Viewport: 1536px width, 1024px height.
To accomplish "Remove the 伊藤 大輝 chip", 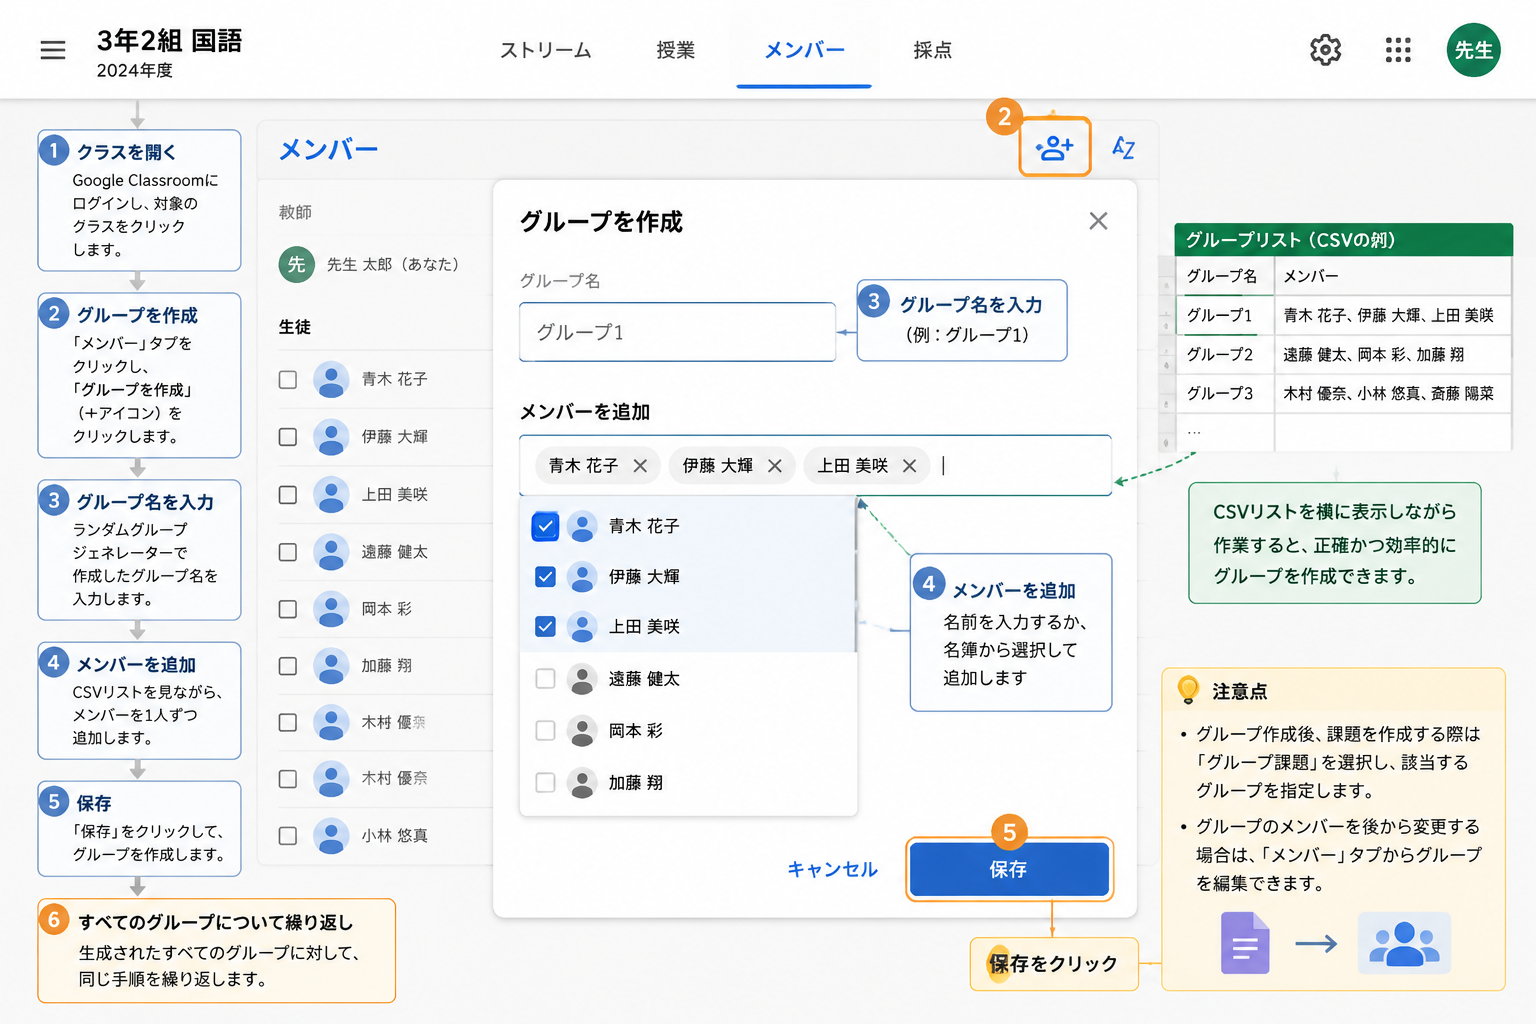I will pyautogui.click(x=774, y=466).
